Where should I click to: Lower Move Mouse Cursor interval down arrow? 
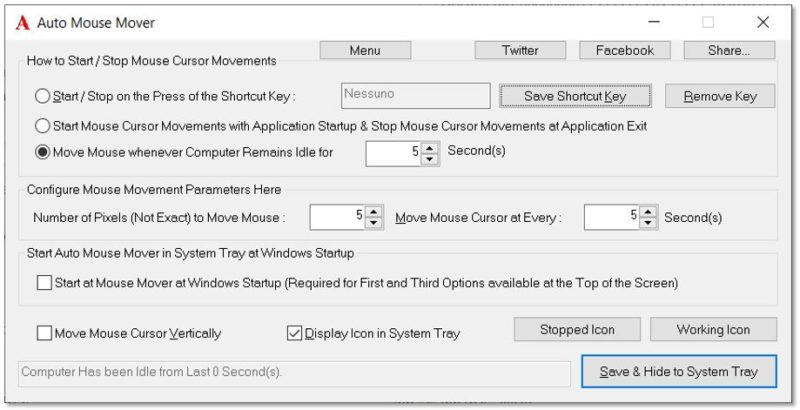(648, 223)
